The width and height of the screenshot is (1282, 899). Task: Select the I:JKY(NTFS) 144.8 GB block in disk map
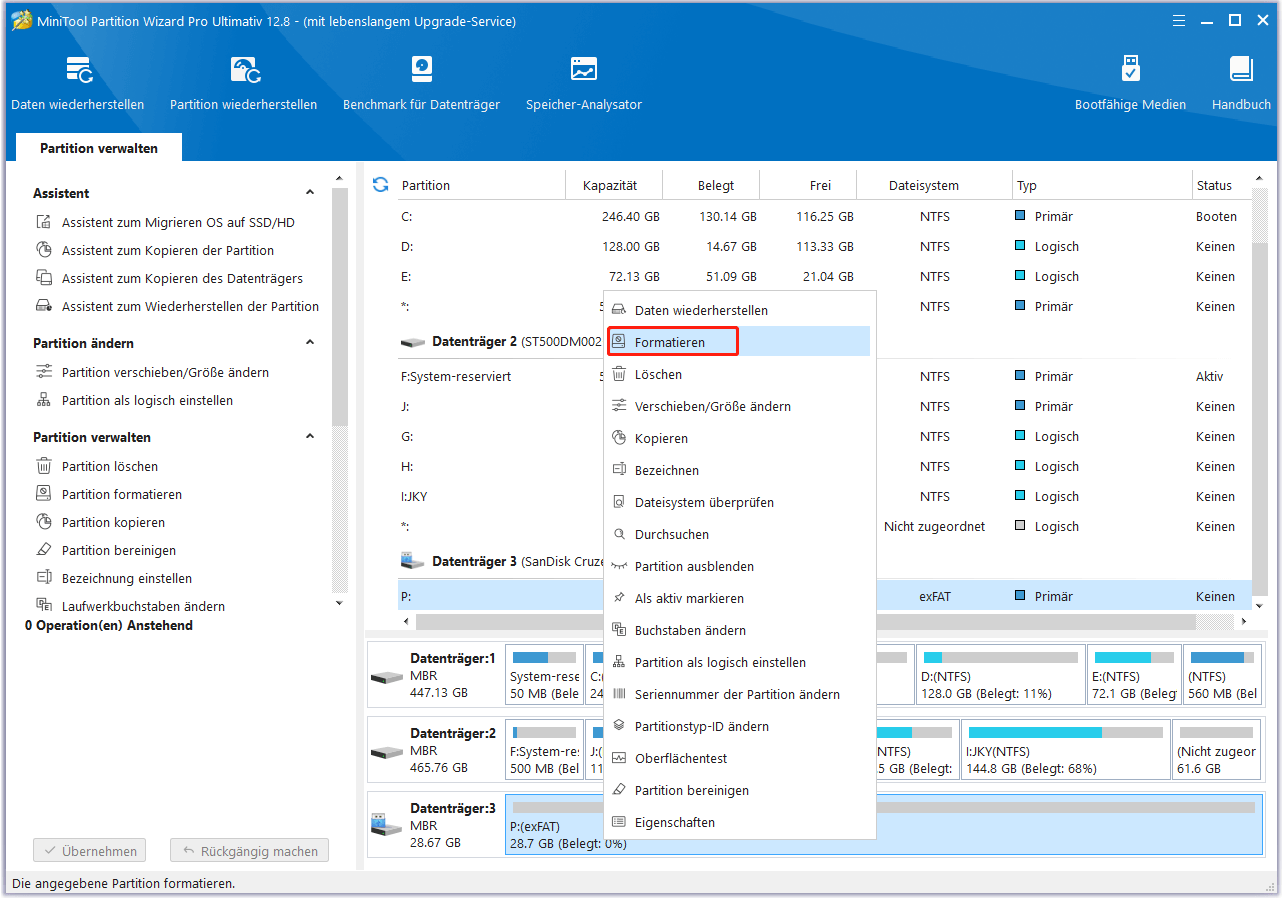pyautogui.click(x=1065, y=749)
